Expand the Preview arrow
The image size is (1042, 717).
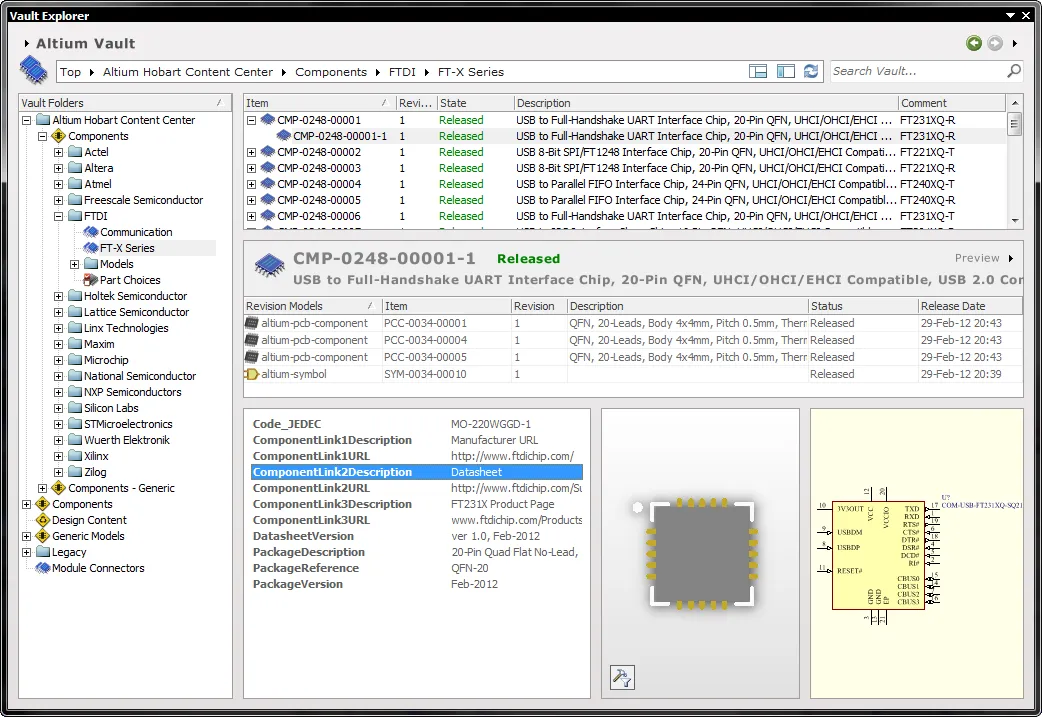point(1011,258)
